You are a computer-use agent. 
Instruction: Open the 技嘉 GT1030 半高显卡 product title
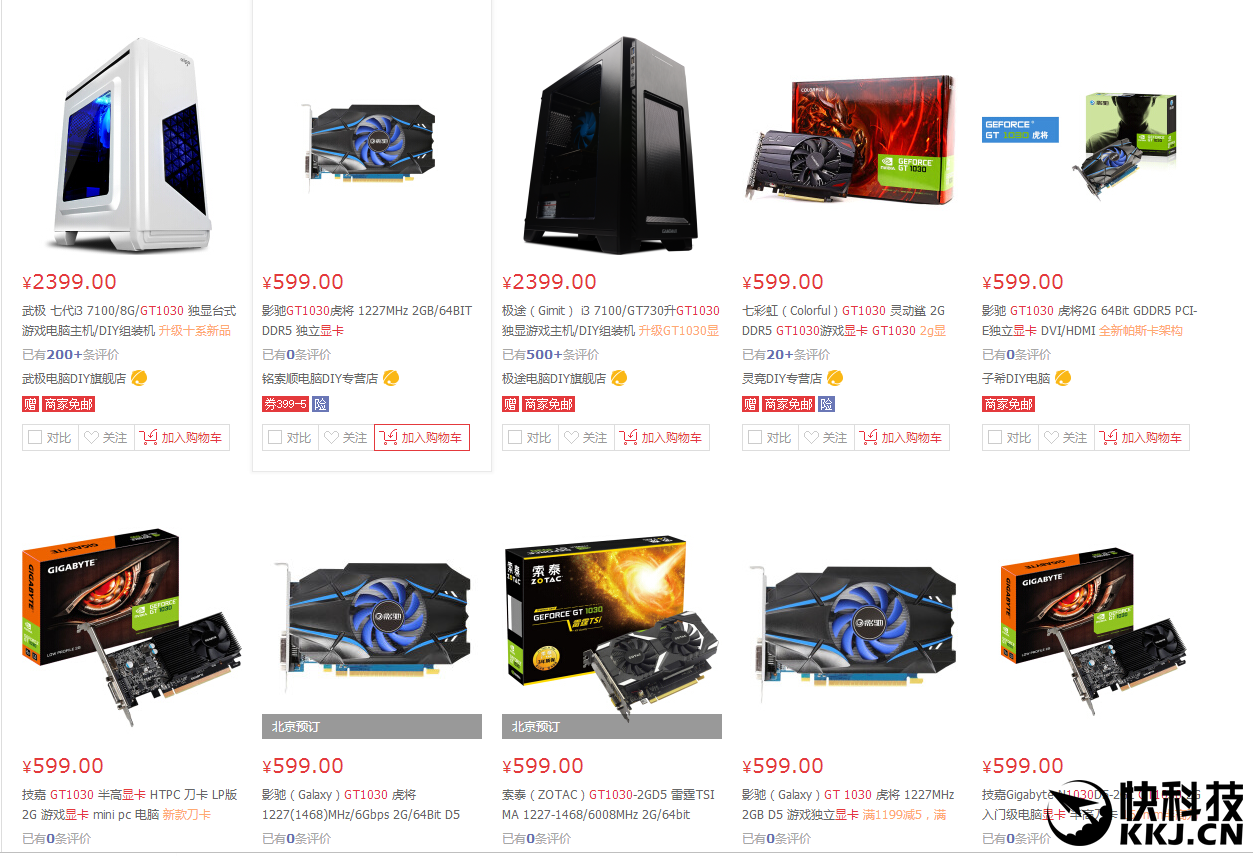click(130, 804)
